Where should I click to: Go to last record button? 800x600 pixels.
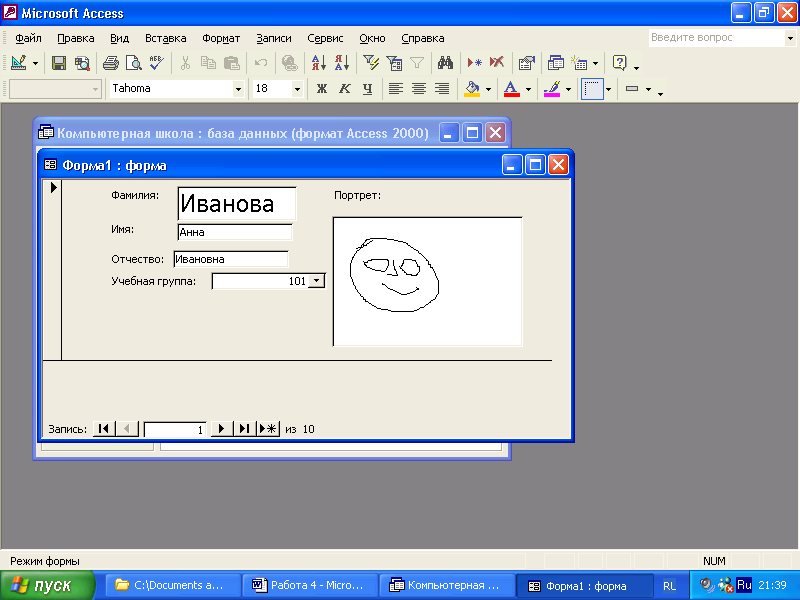244,429
